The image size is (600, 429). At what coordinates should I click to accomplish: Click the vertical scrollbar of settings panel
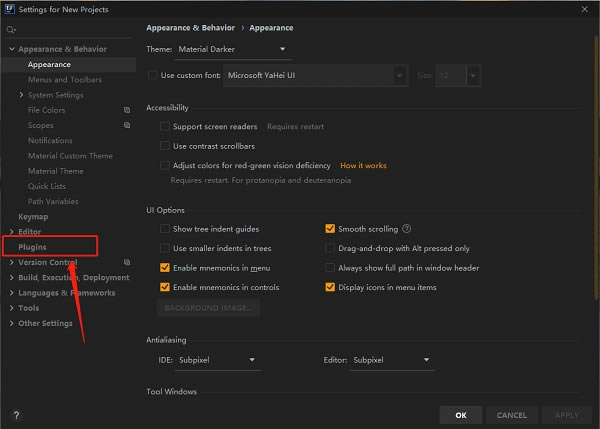coord(596,168)
